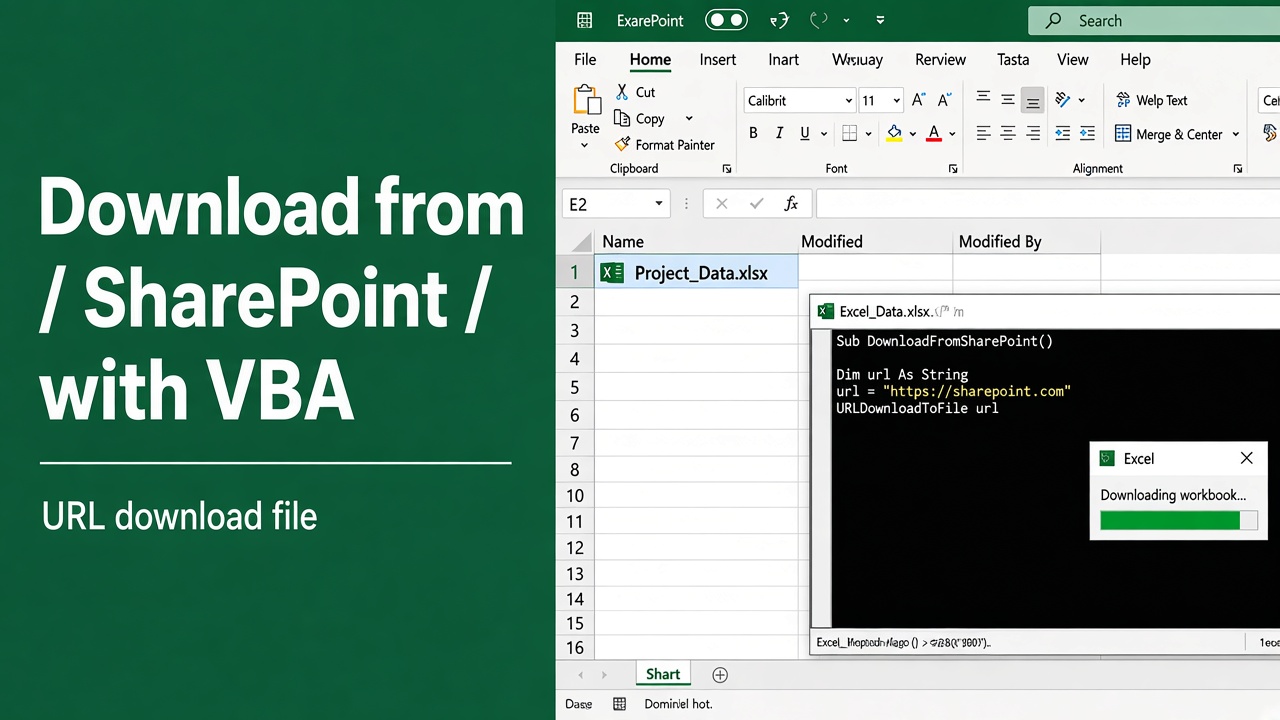This screenshot has height=720, width=1280.
Task: Select Middle Align in Alignment group
Action: 1008,100
